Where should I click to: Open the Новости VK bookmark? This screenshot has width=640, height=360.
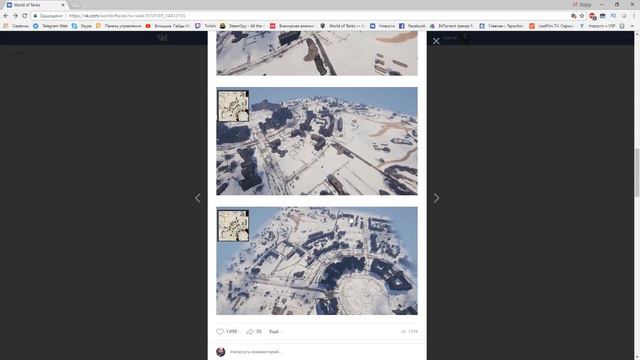coord(382,26)
